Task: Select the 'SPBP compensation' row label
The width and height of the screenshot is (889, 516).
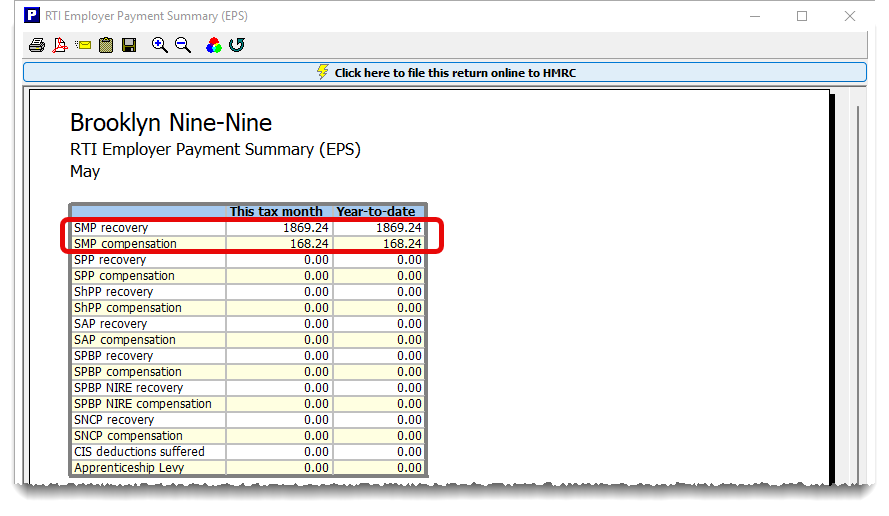Action: tap(128, 371)
